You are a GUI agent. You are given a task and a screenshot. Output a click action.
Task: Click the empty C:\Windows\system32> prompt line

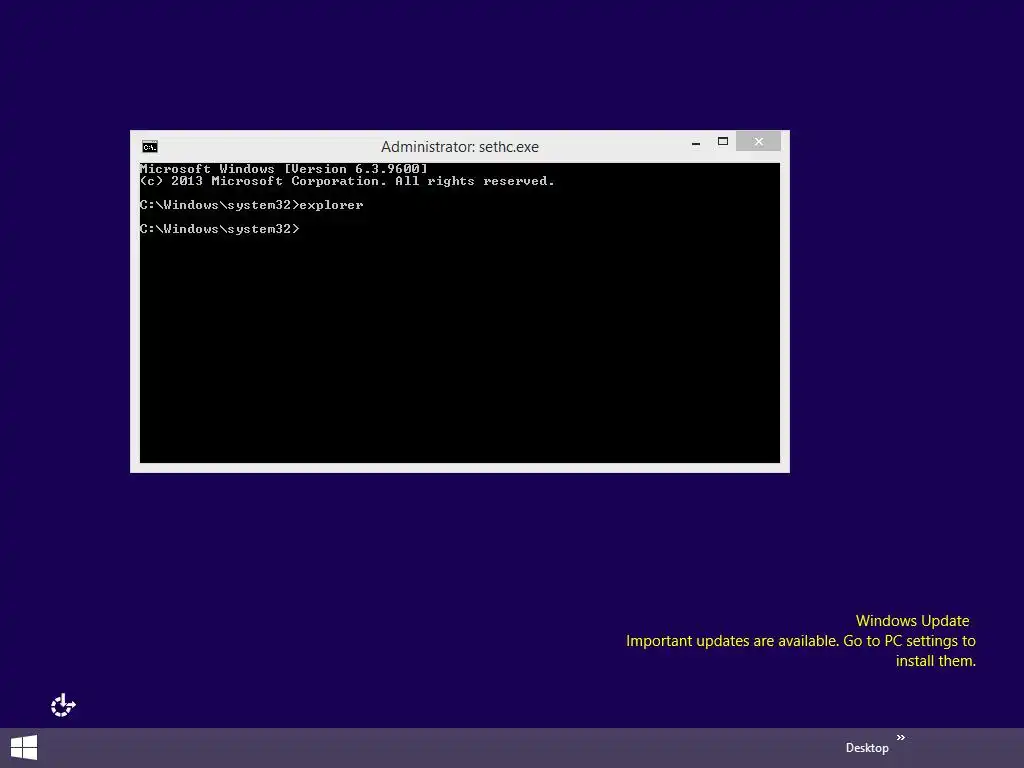coord(219,229)
